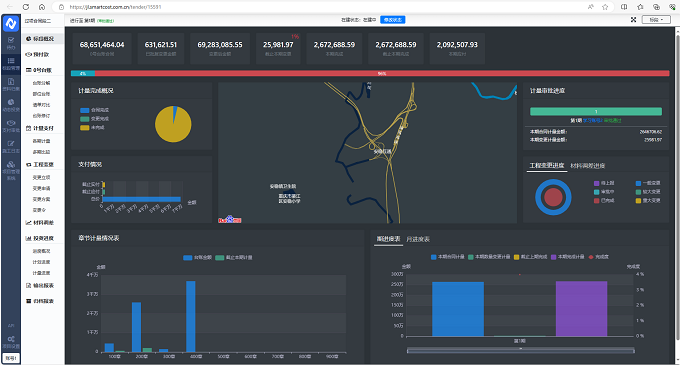Open the 项目管理系统 sidebar icon
This screenshot has width=680, height=365.
pos(11,170)
